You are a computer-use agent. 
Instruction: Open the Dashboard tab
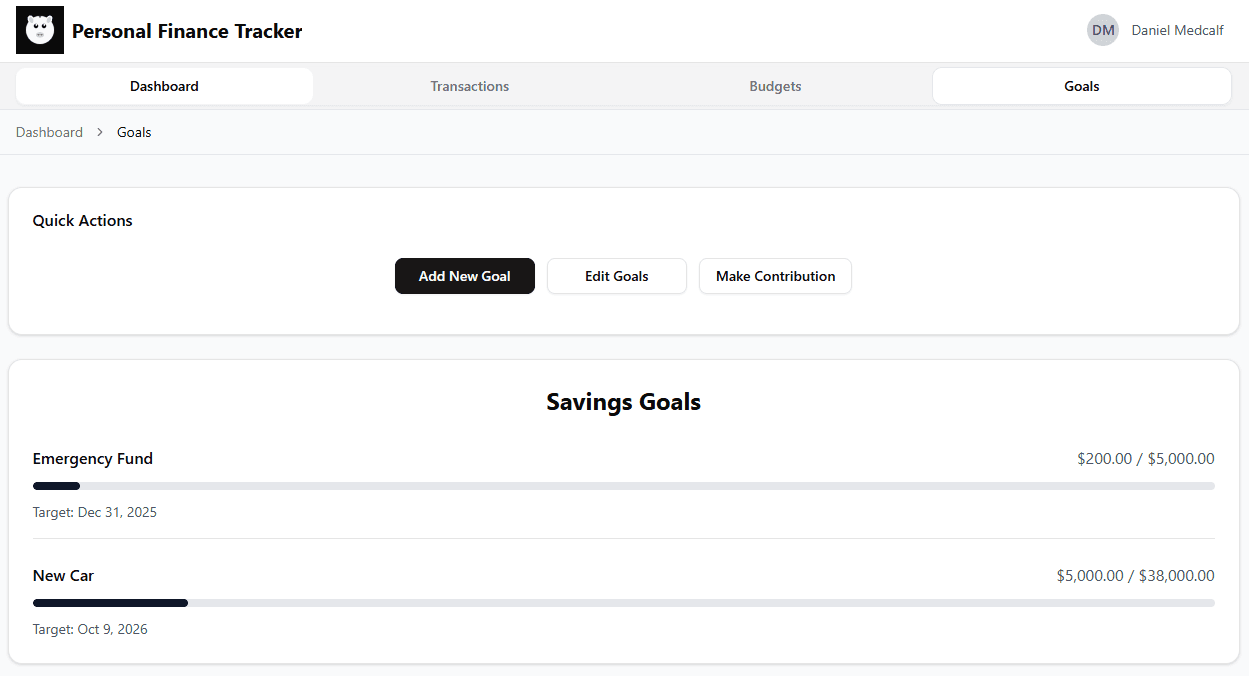[164, 86]
